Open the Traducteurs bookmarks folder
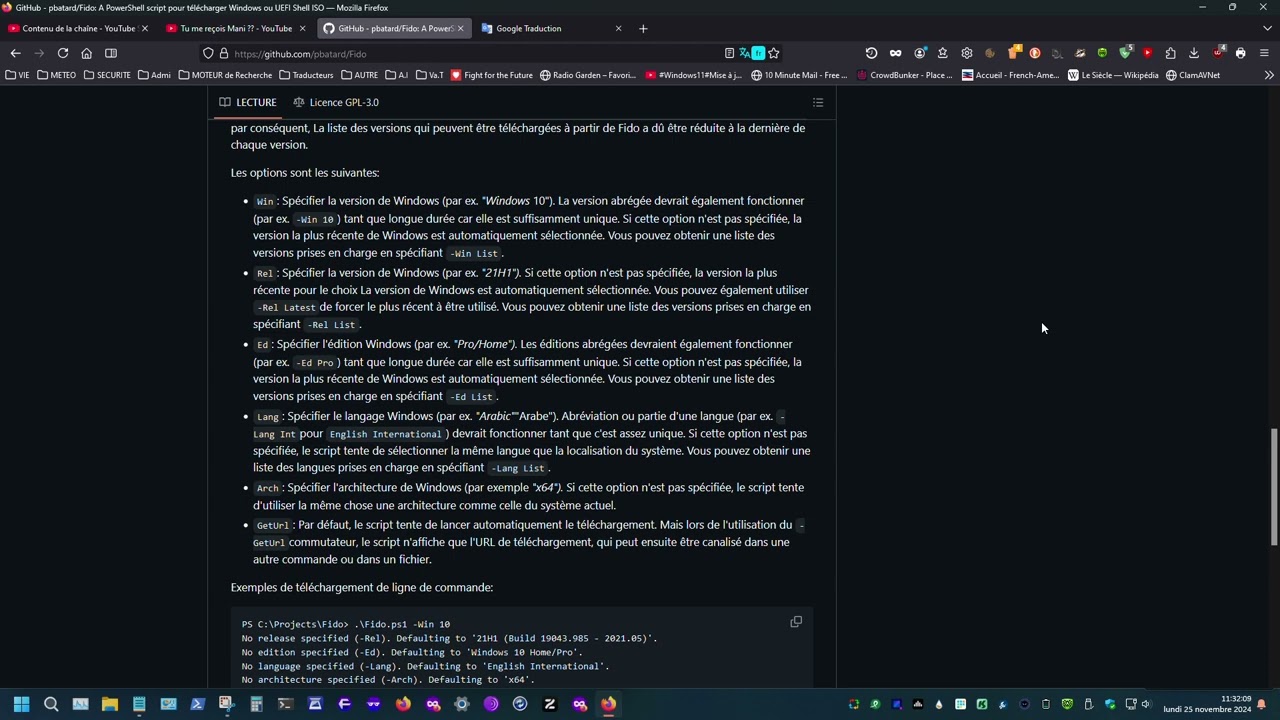The width and height of the screenshot is (1280, 720). point(306,75)
